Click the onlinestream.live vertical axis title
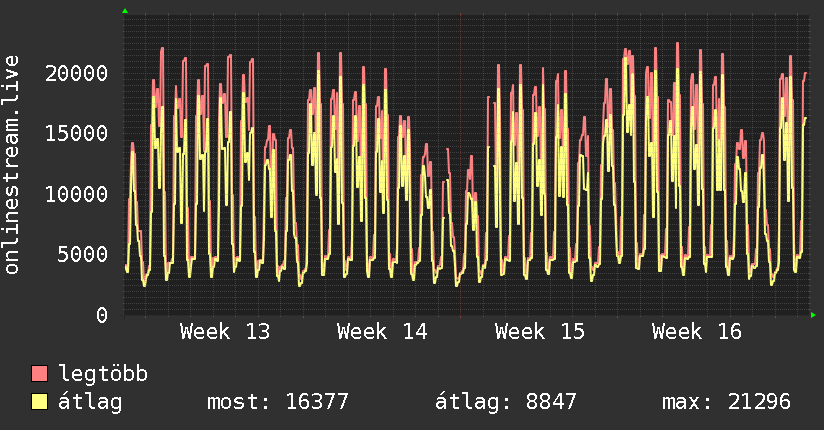824x430 pixels. [x=12, y=165]
